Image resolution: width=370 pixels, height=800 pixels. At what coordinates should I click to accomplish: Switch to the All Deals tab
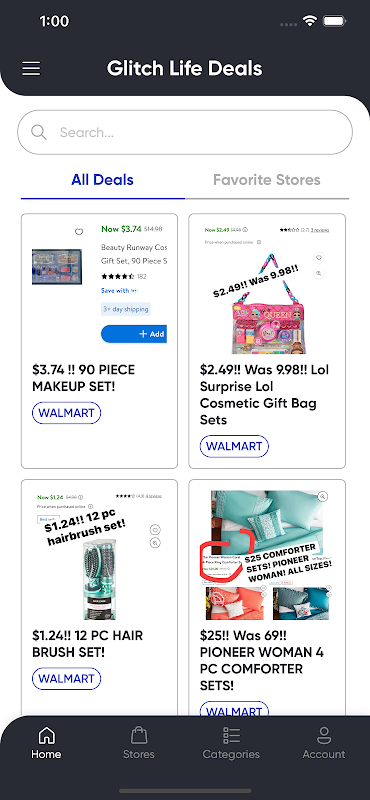(103, 180)
